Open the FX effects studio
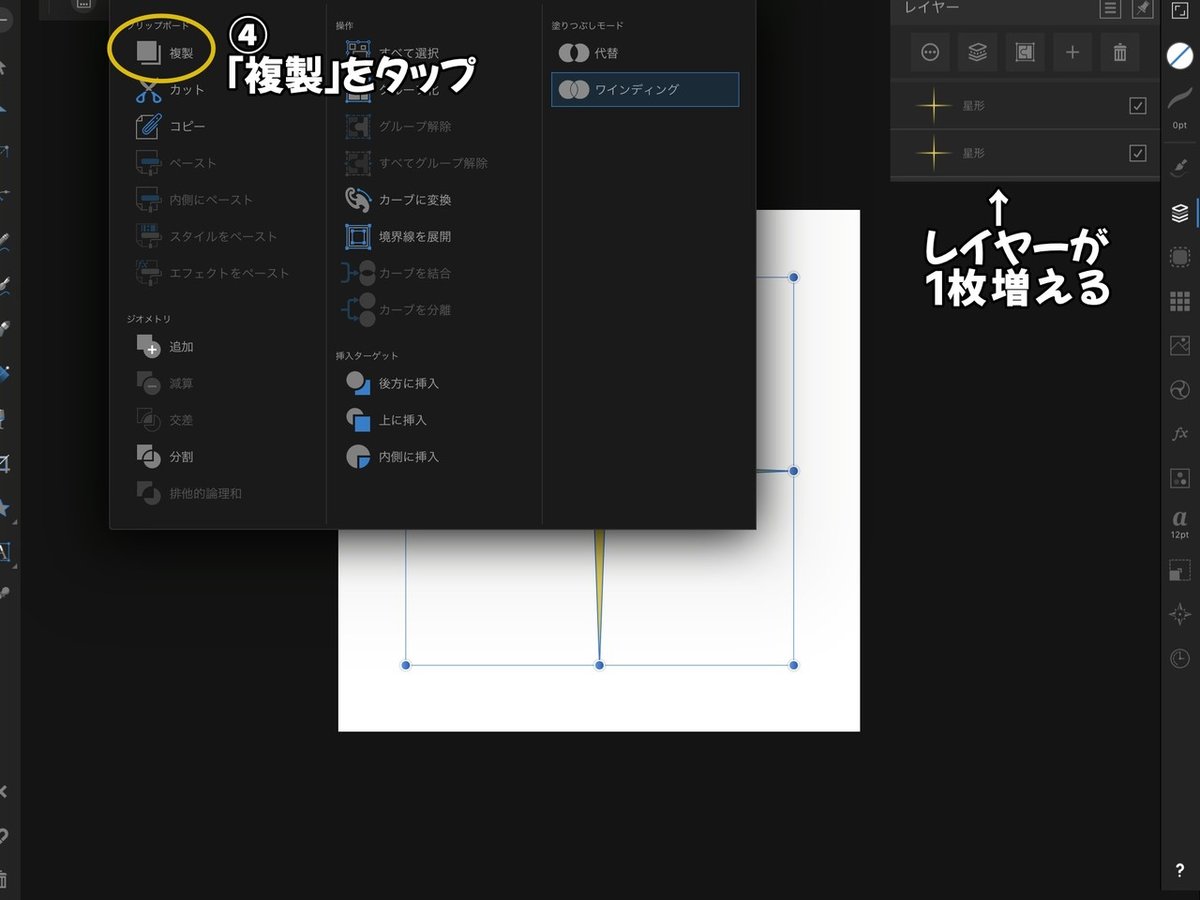1200x900 pixels. (1178, 434)
